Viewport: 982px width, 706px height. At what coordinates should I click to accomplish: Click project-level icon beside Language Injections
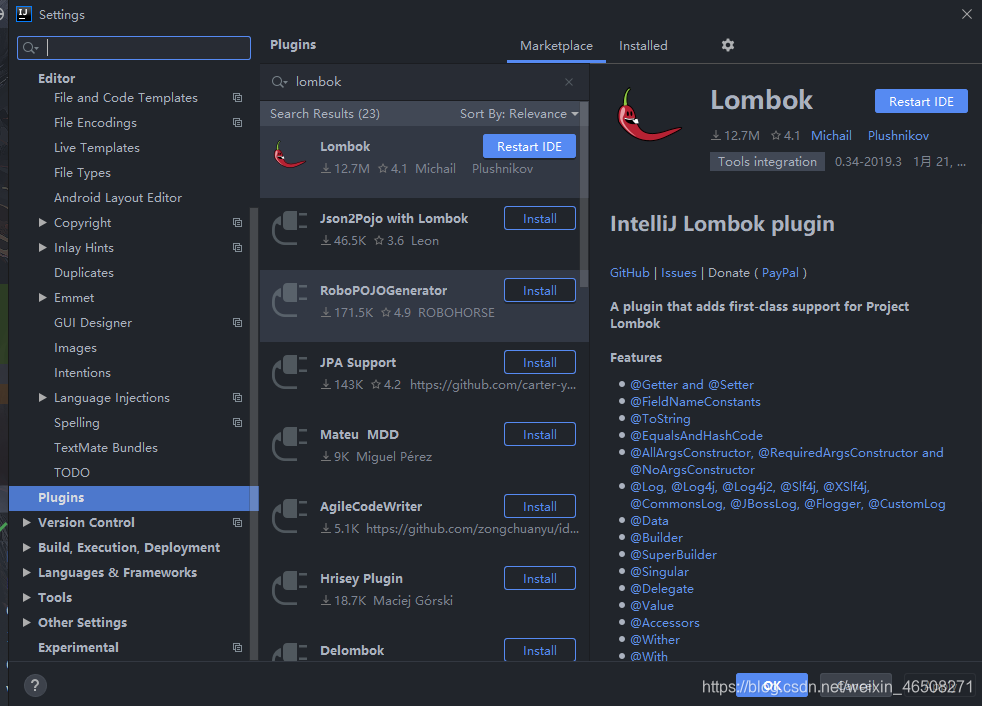click(237, 398)
